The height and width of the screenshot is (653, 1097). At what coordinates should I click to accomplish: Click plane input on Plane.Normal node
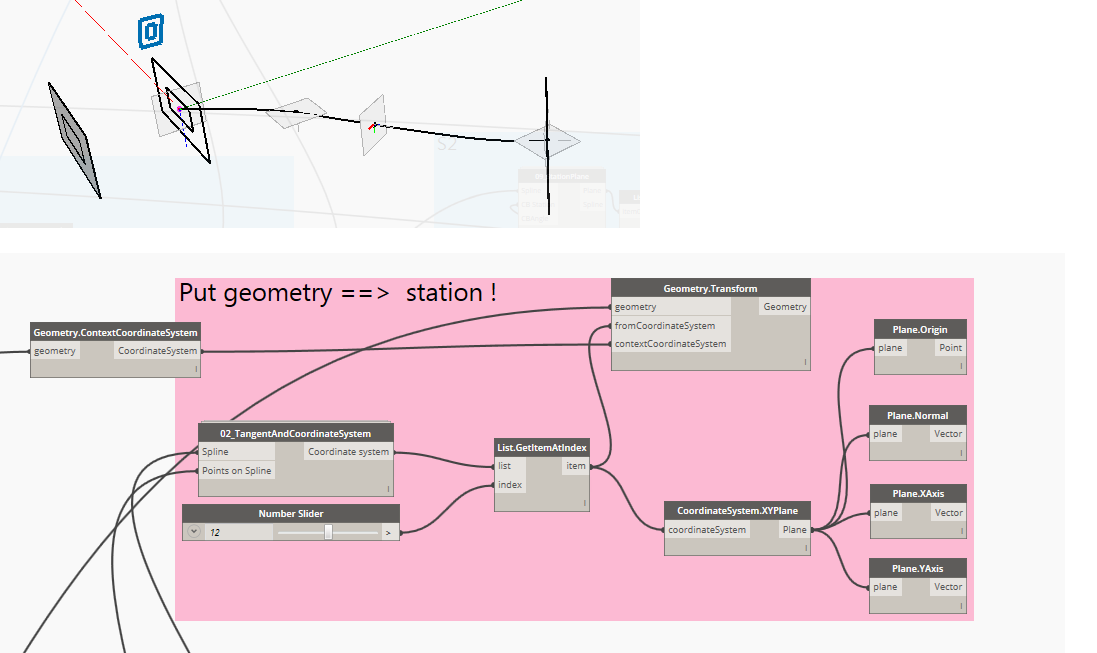[885, 434]
